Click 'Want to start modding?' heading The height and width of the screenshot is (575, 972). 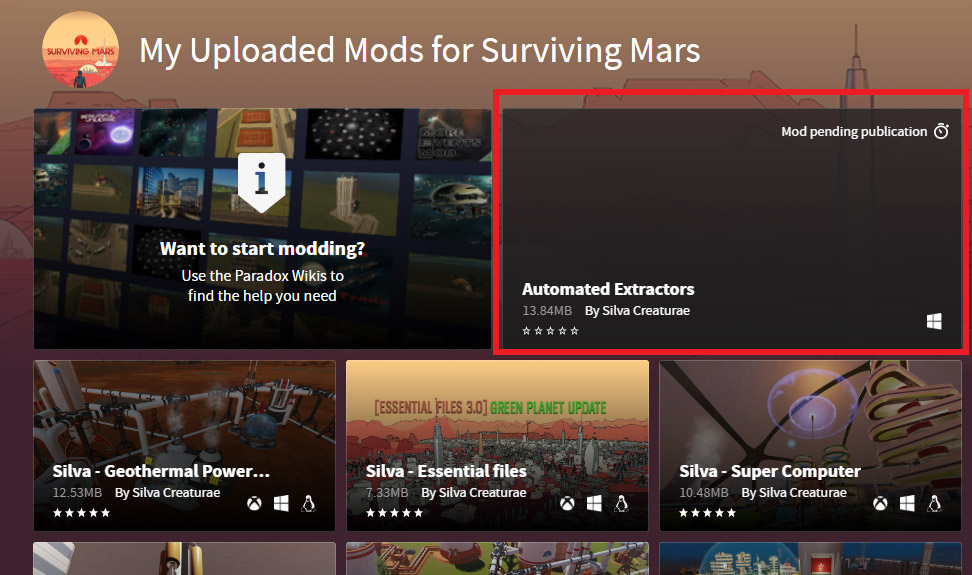262,248
